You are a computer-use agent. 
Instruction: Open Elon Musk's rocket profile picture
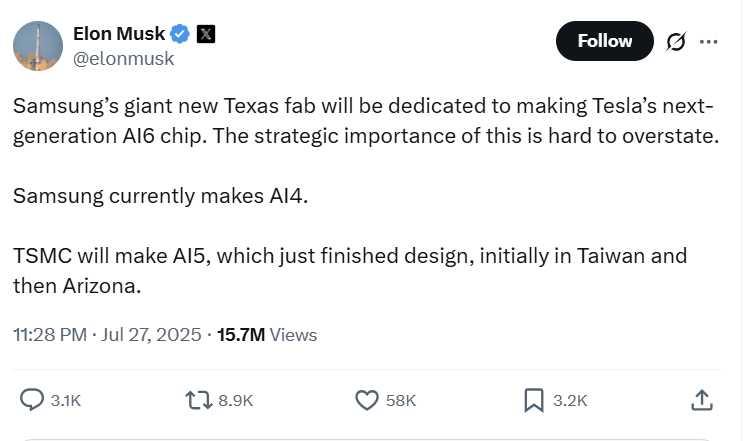[x=38, y=46]
